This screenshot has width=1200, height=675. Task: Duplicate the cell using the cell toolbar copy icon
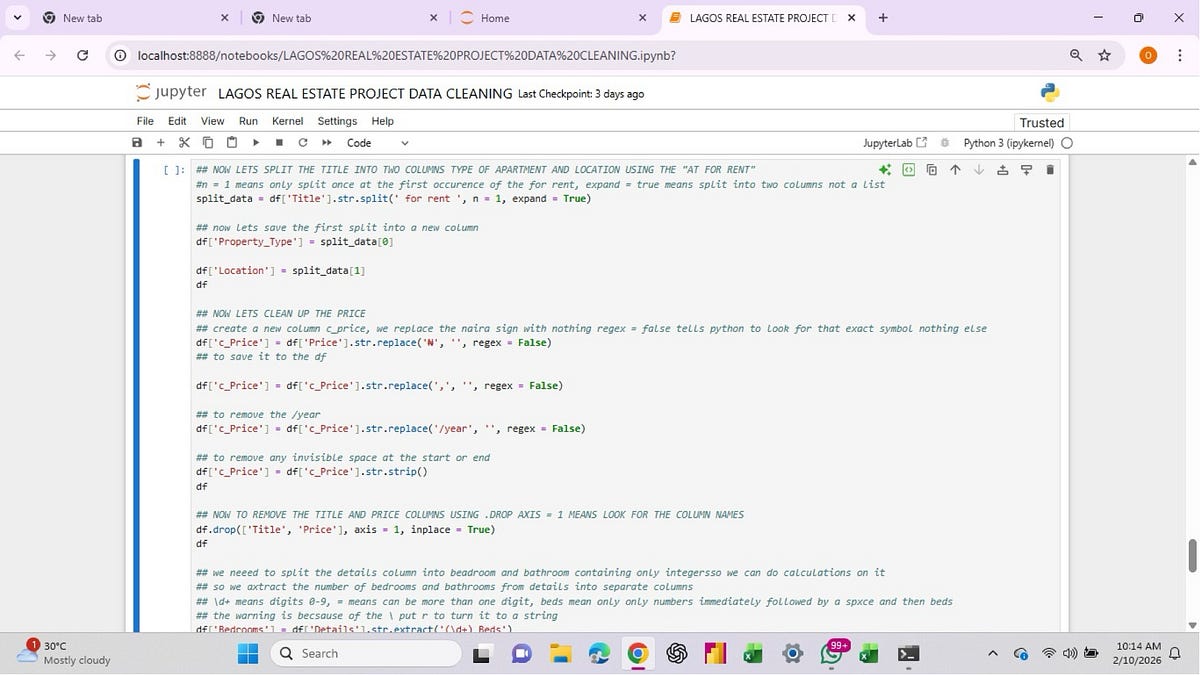tap(931, 170)
